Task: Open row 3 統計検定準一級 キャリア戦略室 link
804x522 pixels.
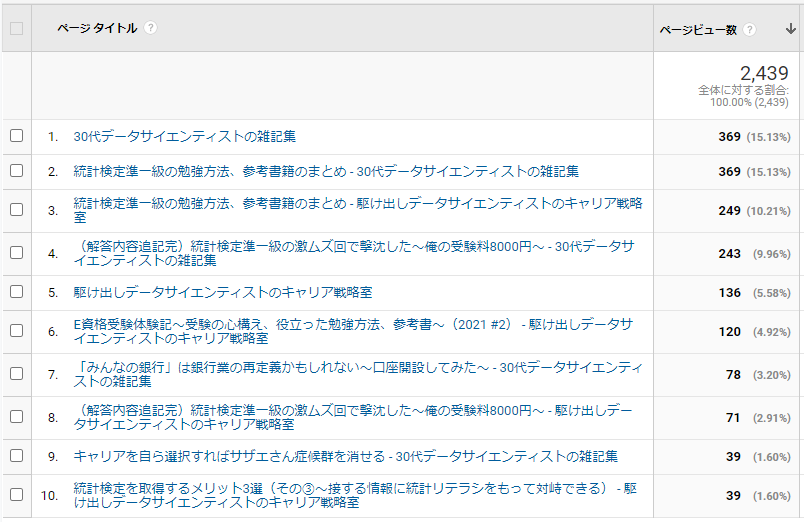Action: pos(358,210)
